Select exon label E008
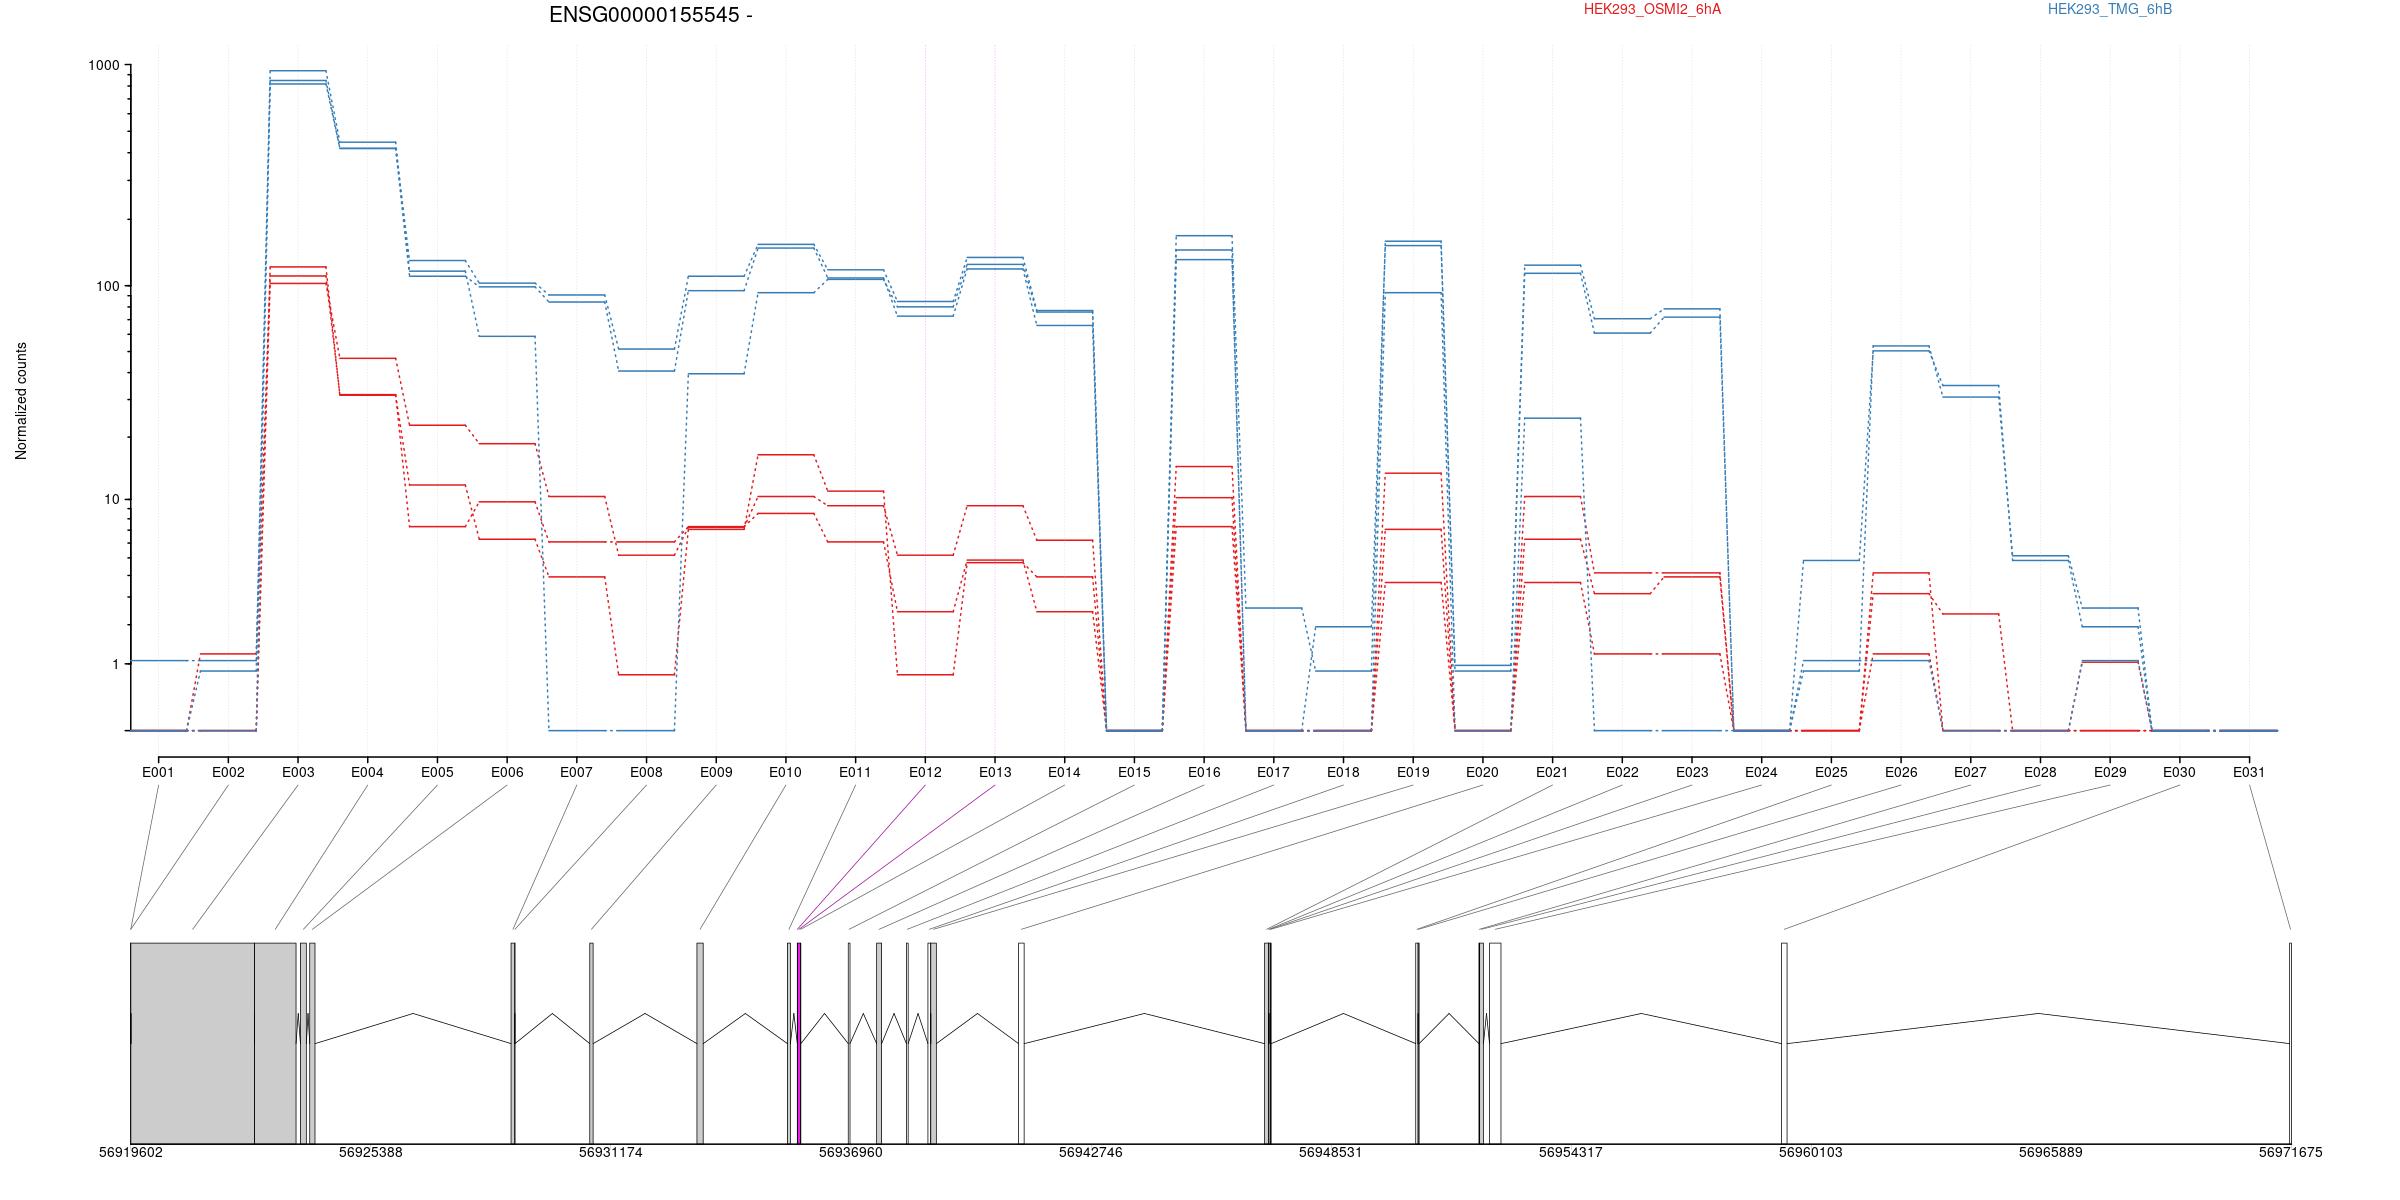This screenshot has height=1200, width=2400. pyautogui.click(x=646, y=772)
